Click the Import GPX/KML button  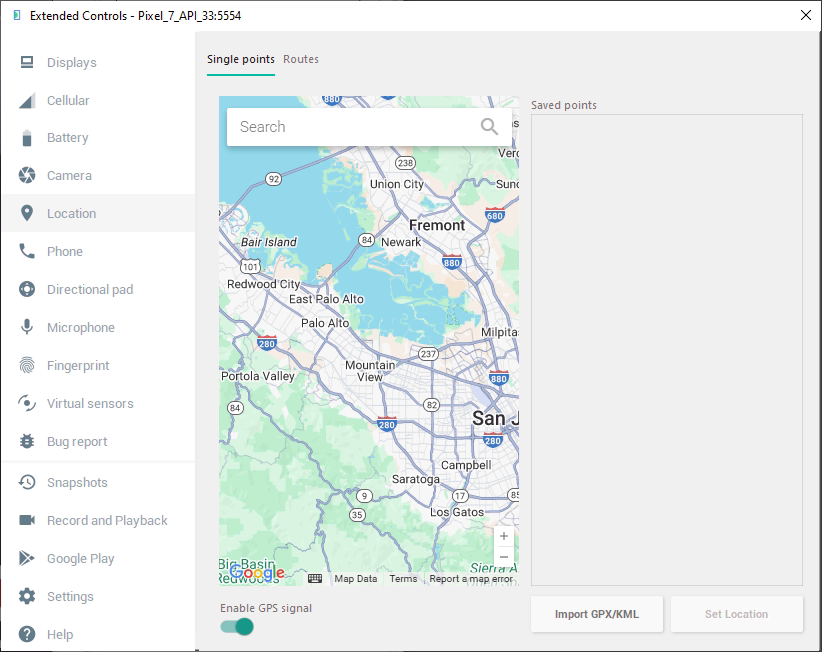(x=597, y=614)
